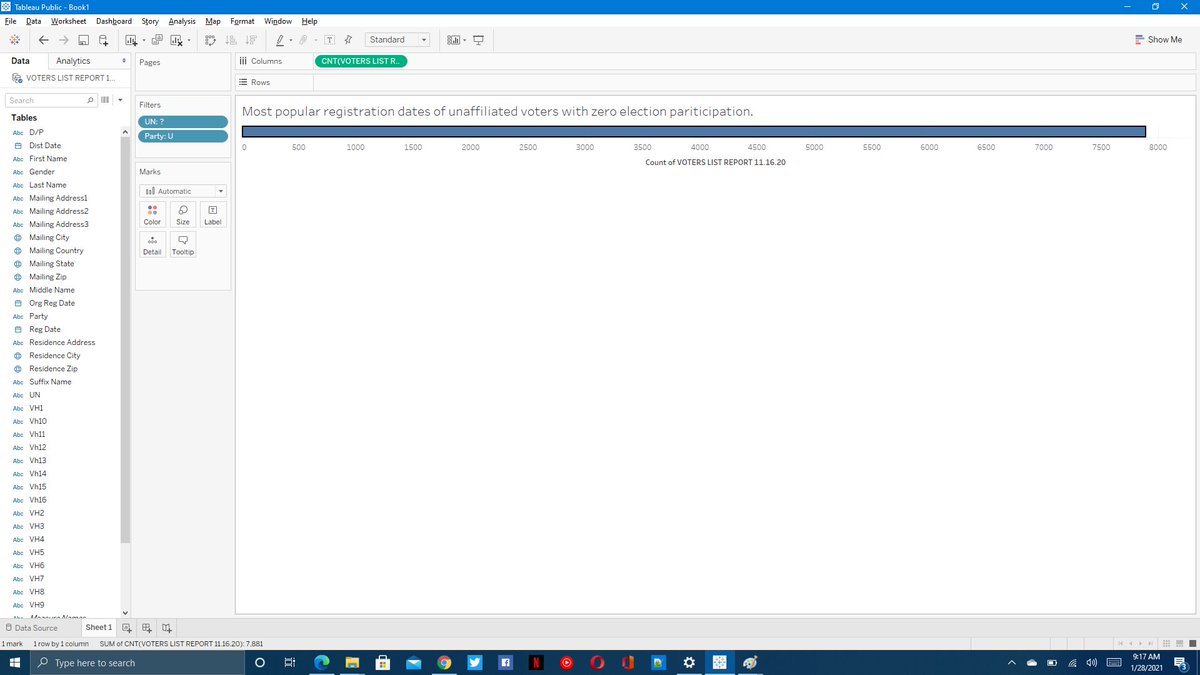
Task: Click the UN: ? filter pill
Action: (x=184, y=122)
